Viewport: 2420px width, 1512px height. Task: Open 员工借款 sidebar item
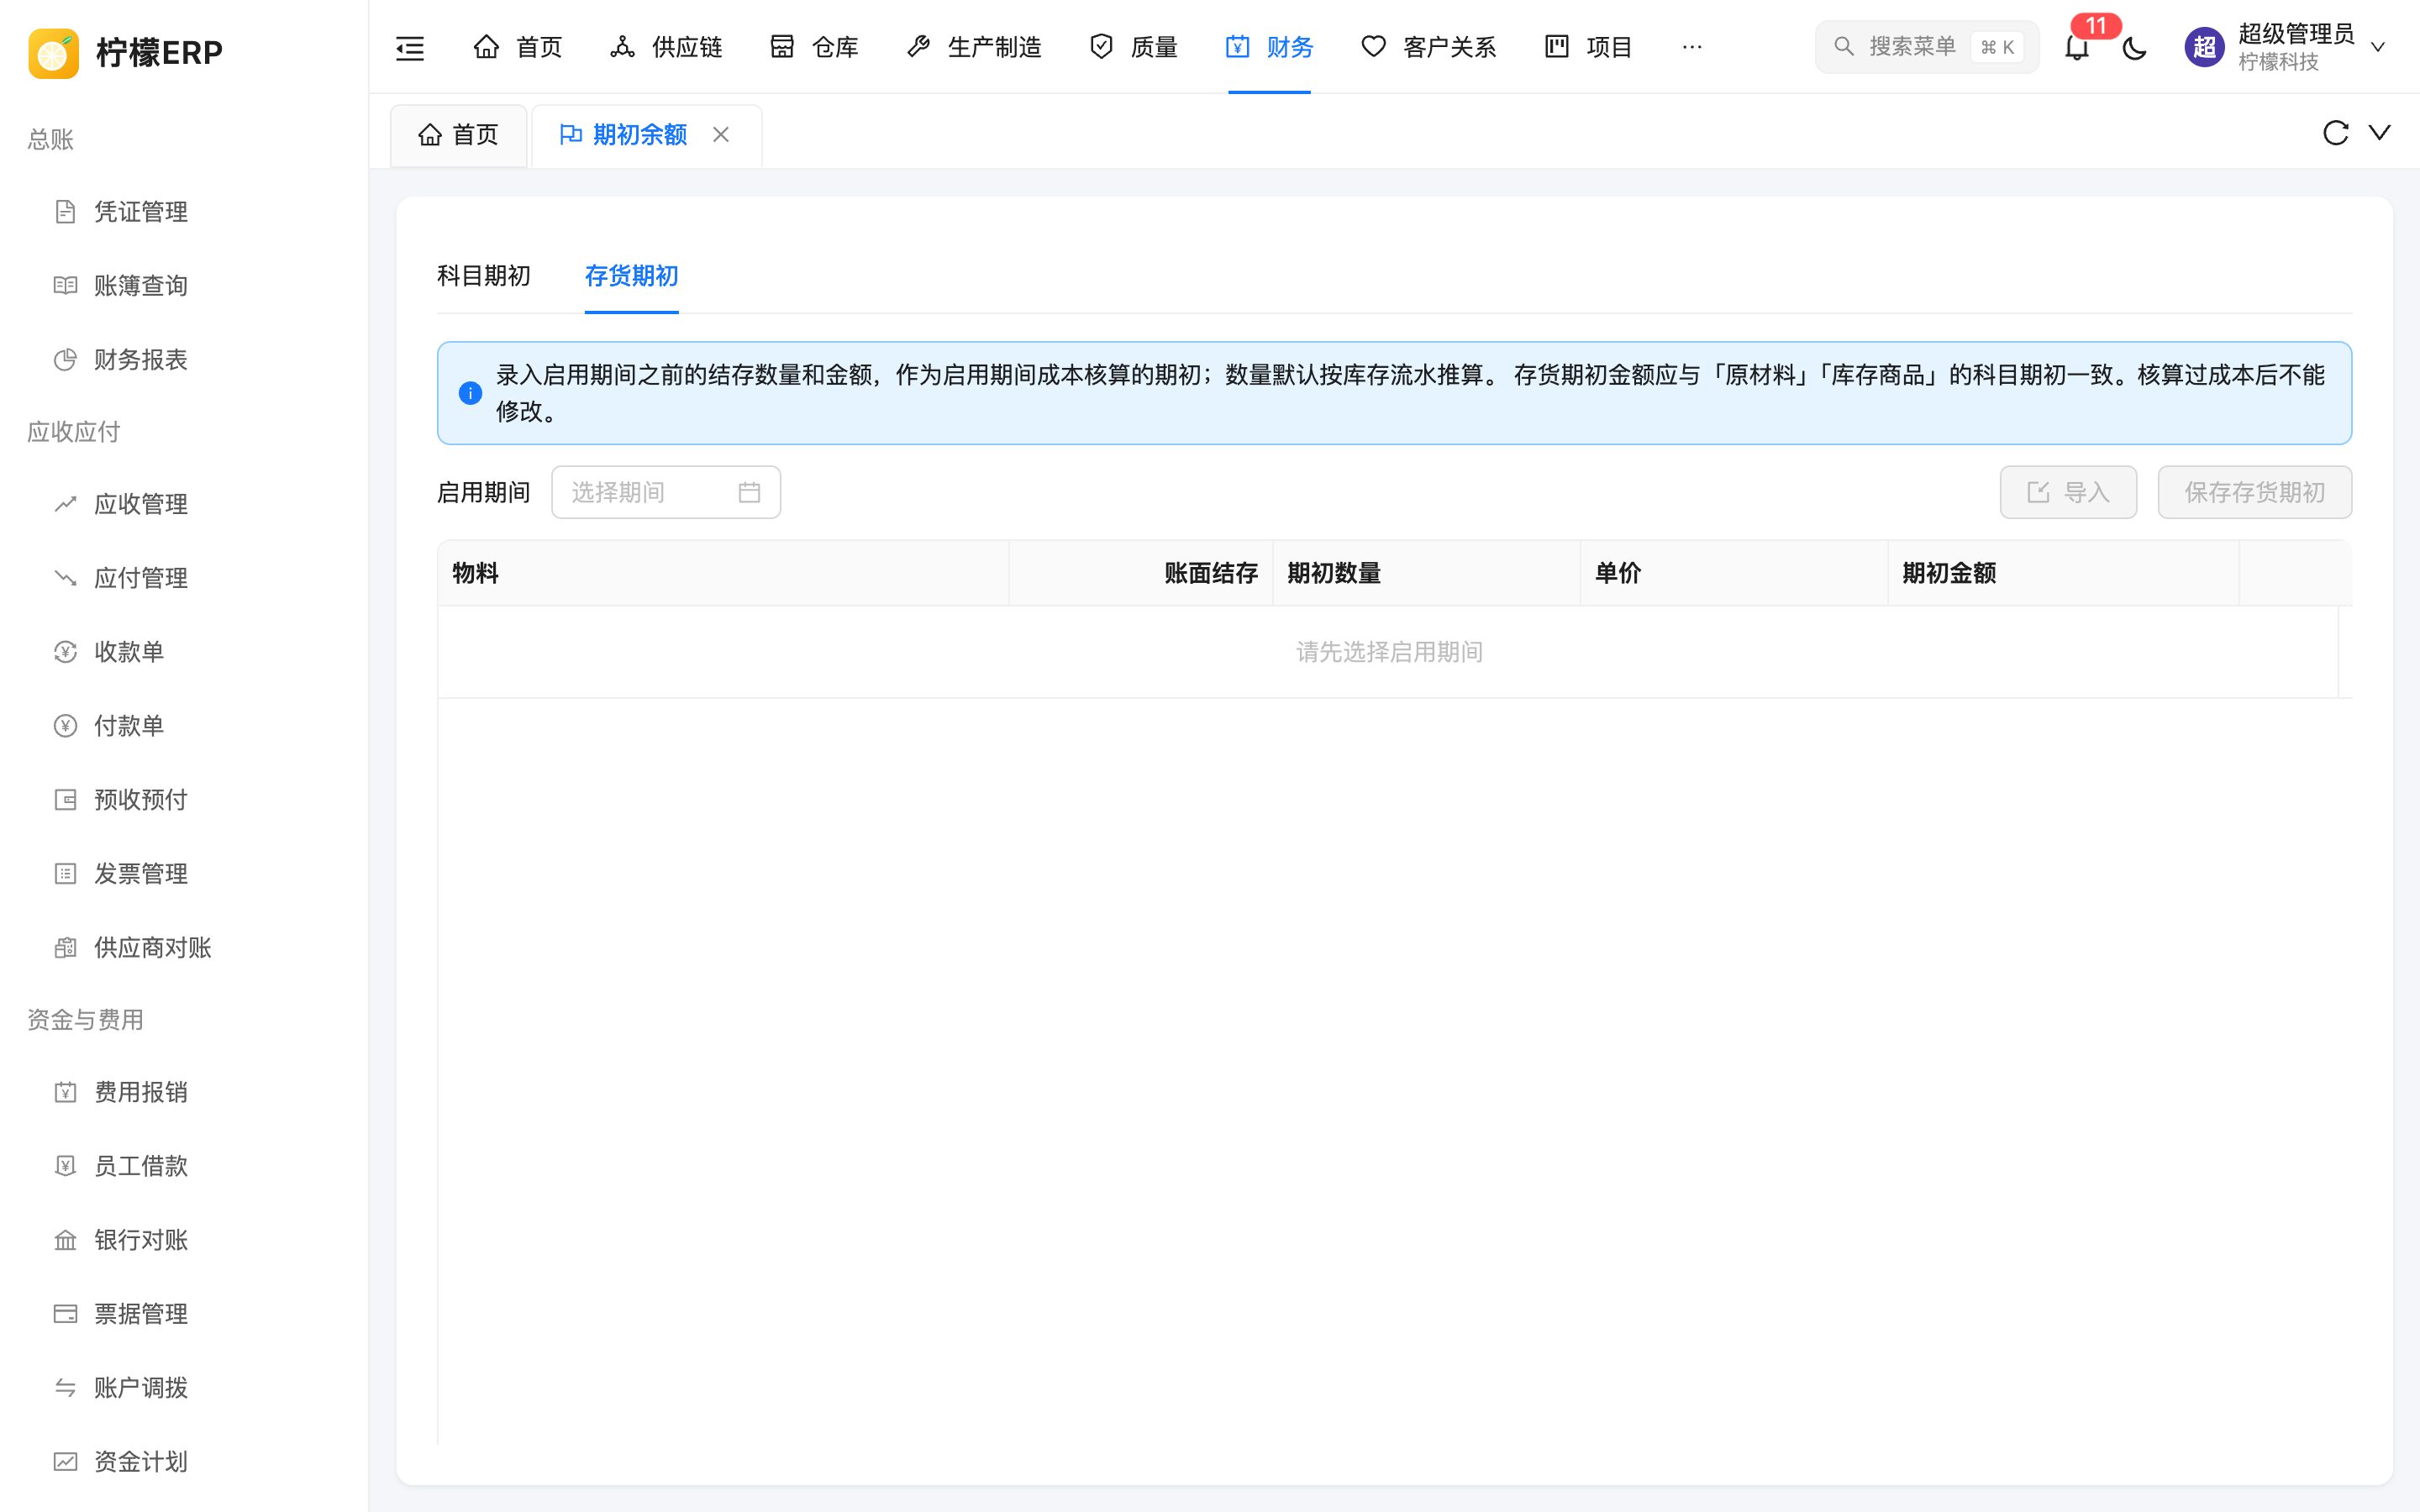click(184, 1166)
